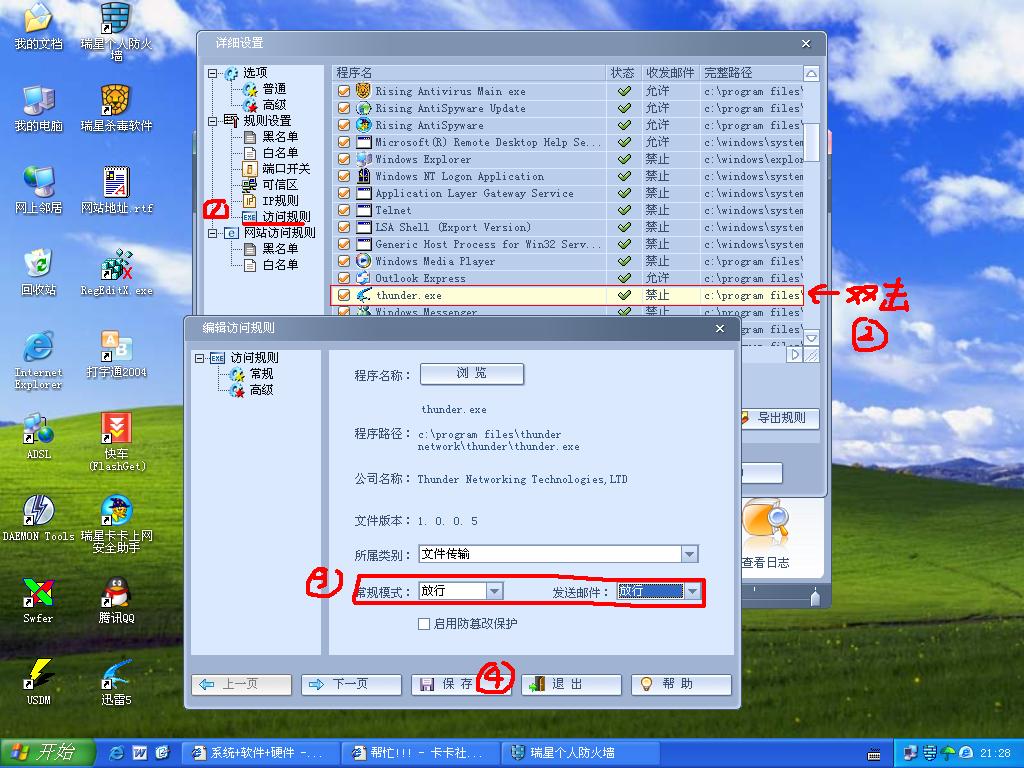Toggle LSA Shell rule checkbox
This screenshot has height=768, width=1024.
point(344,227)
